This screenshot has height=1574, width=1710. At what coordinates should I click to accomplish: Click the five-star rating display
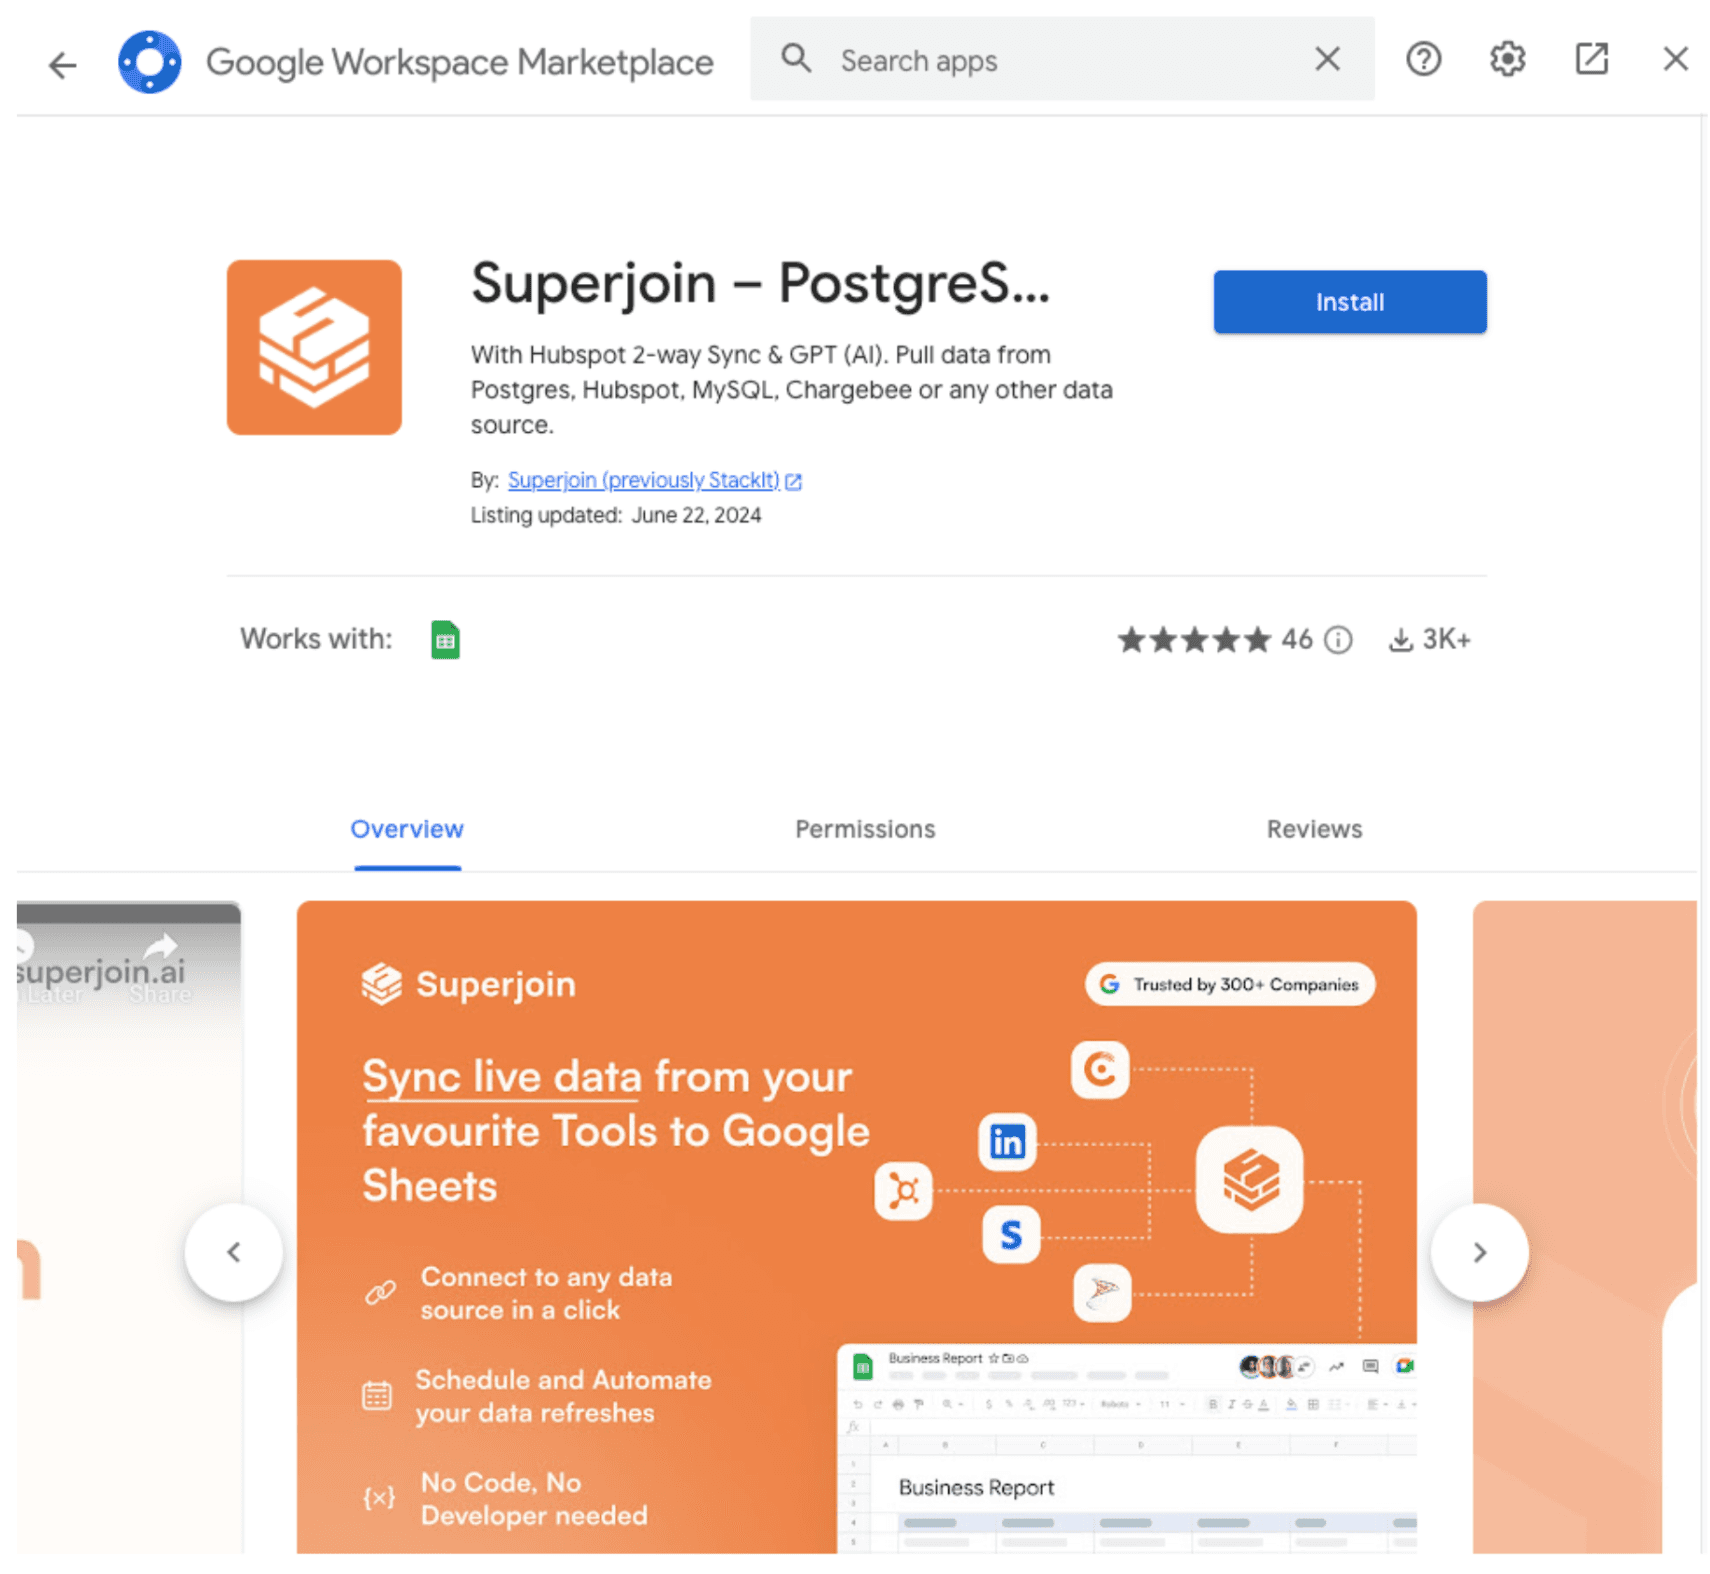click(x=1193, y=639)
